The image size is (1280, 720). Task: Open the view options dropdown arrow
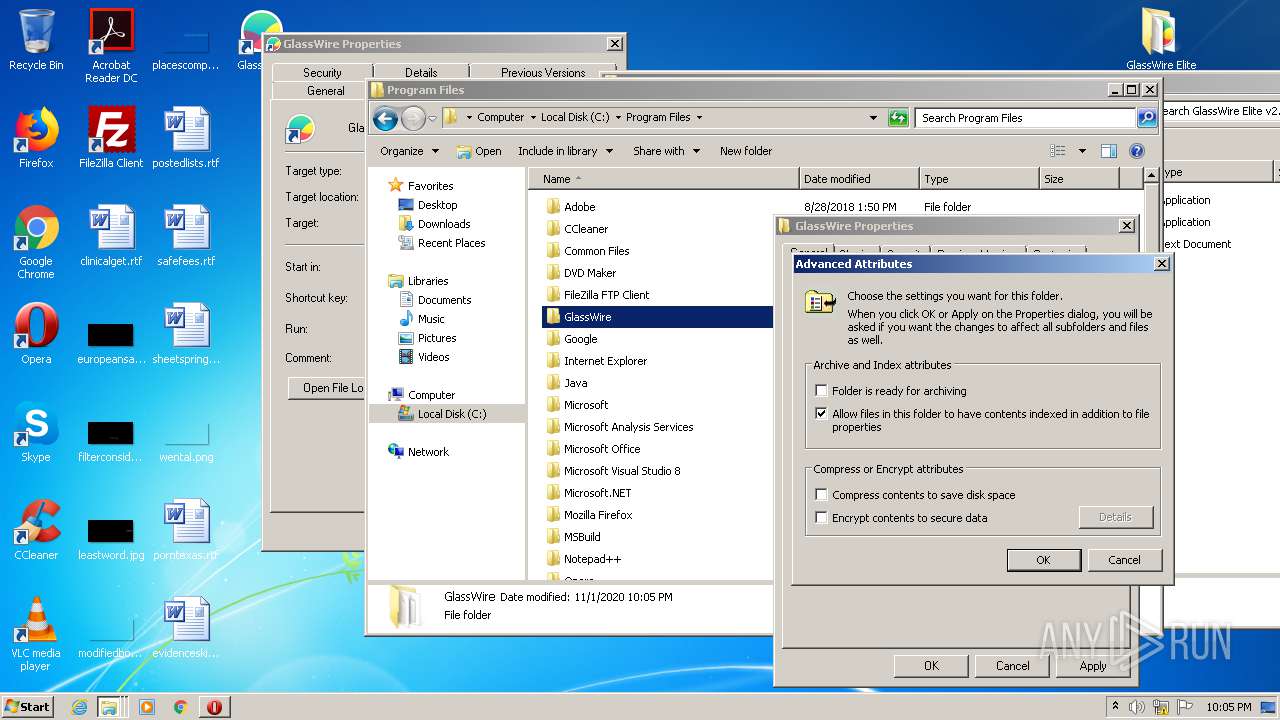click(x=1082, y=151)
